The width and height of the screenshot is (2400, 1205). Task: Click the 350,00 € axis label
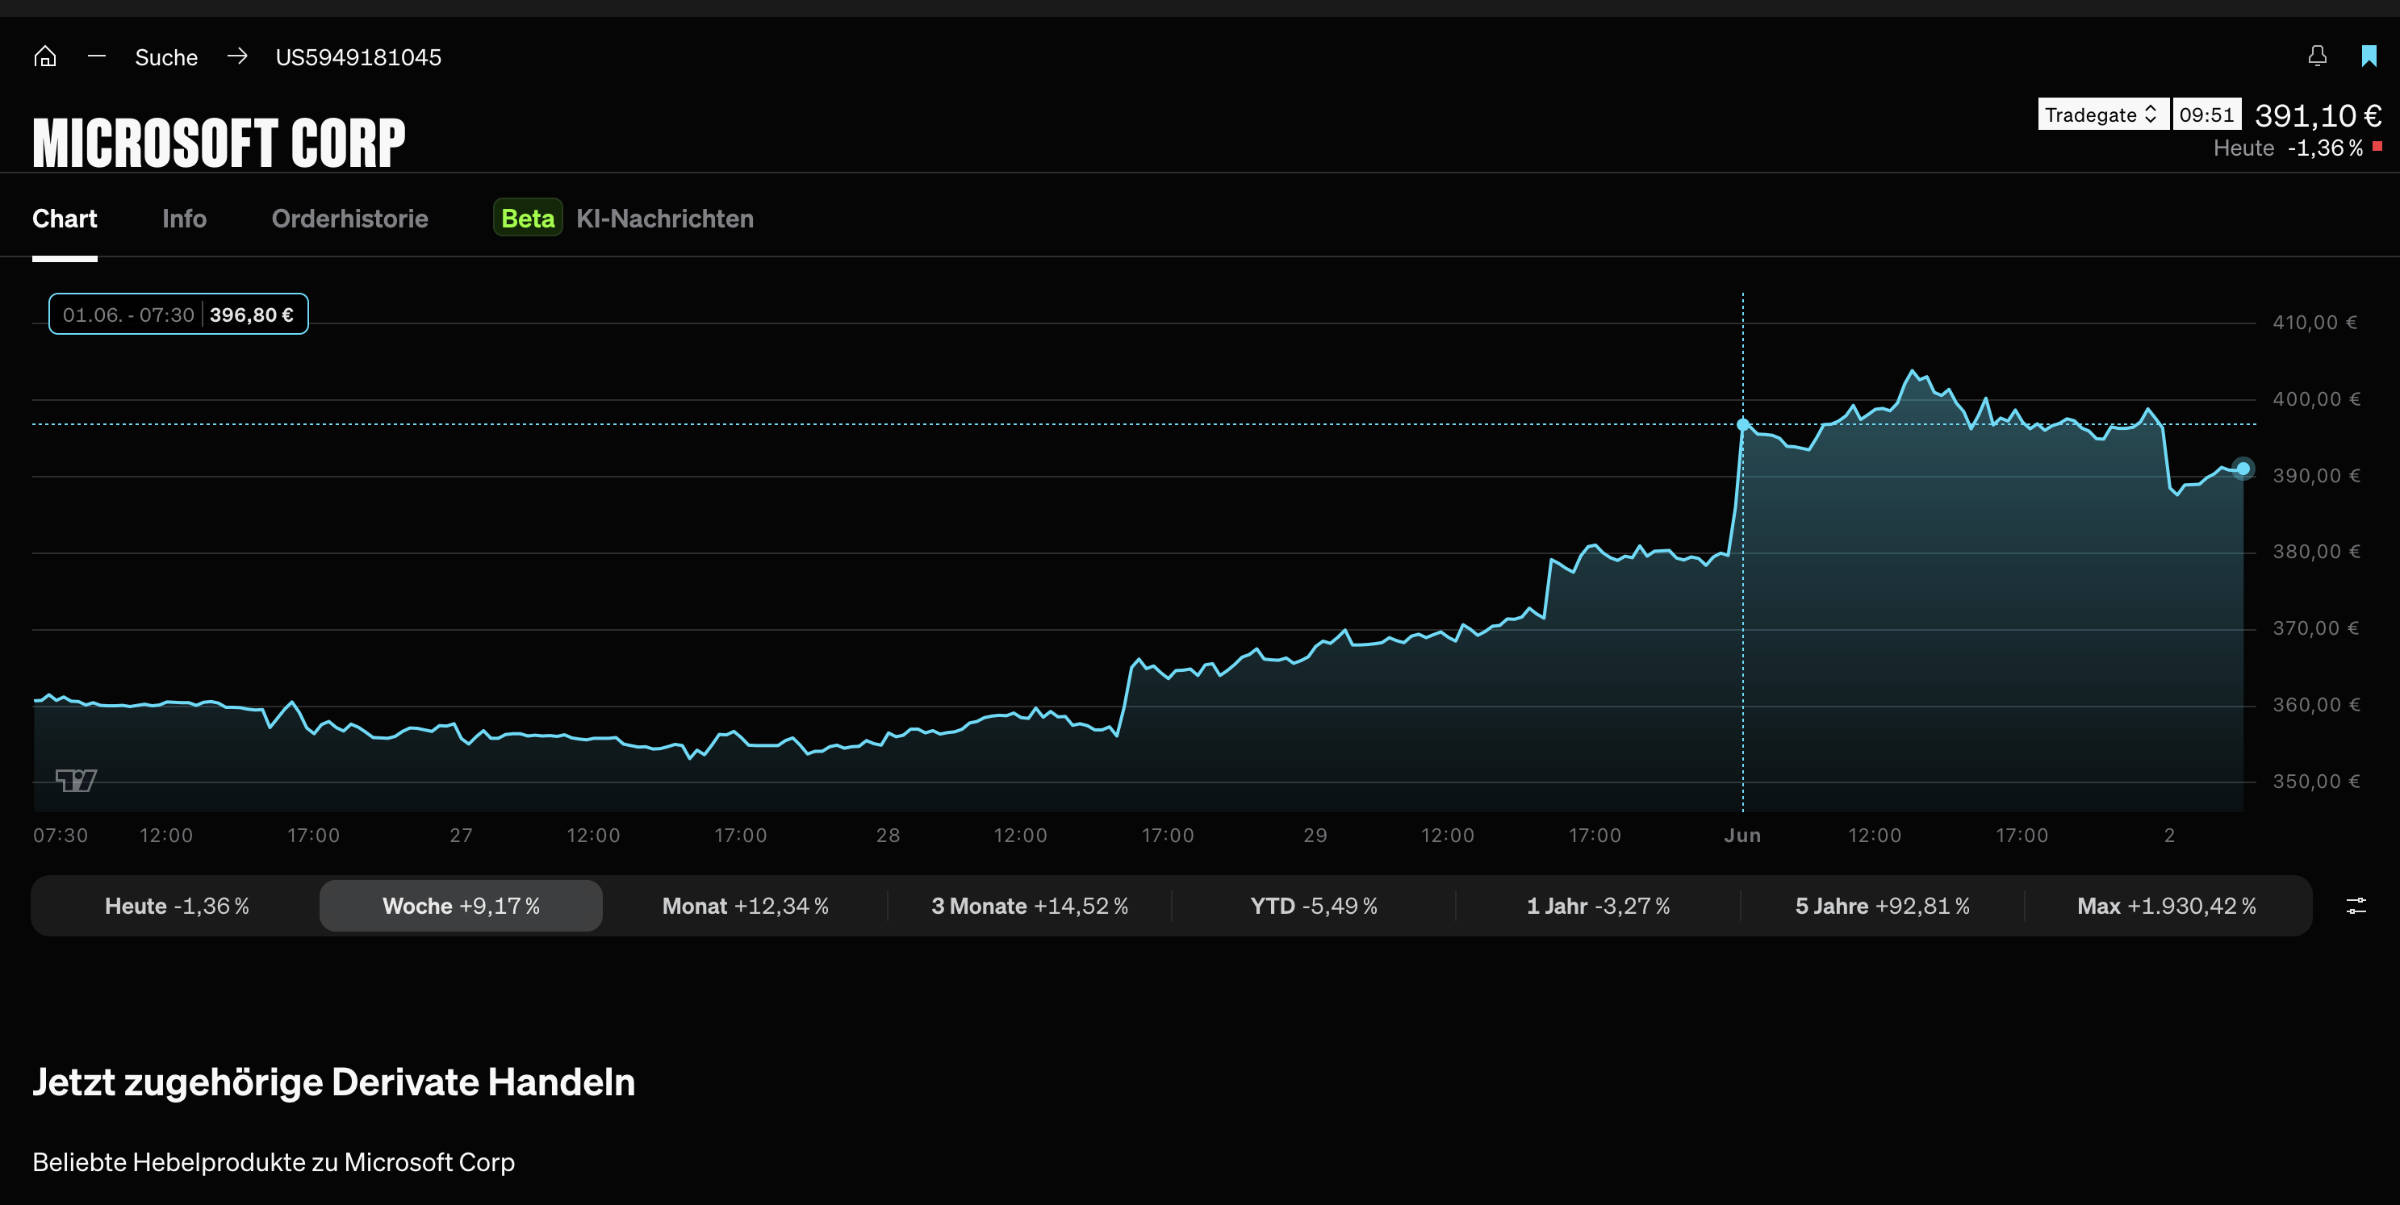coord(2316,781)
